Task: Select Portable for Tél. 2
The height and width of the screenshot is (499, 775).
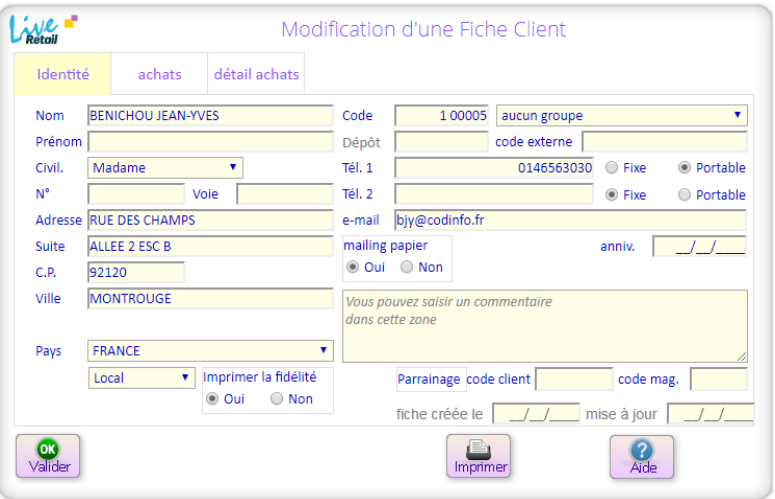Action: point(685,195)
